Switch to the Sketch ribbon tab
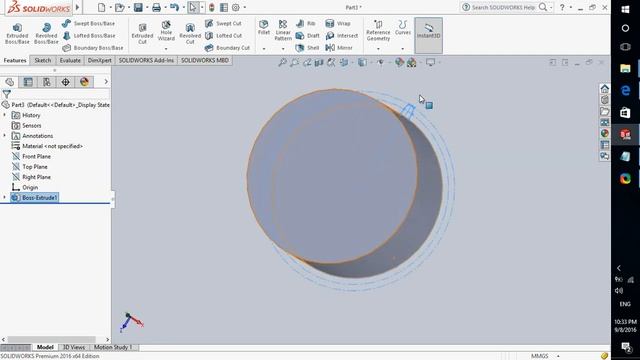 (x=43, y=60)
